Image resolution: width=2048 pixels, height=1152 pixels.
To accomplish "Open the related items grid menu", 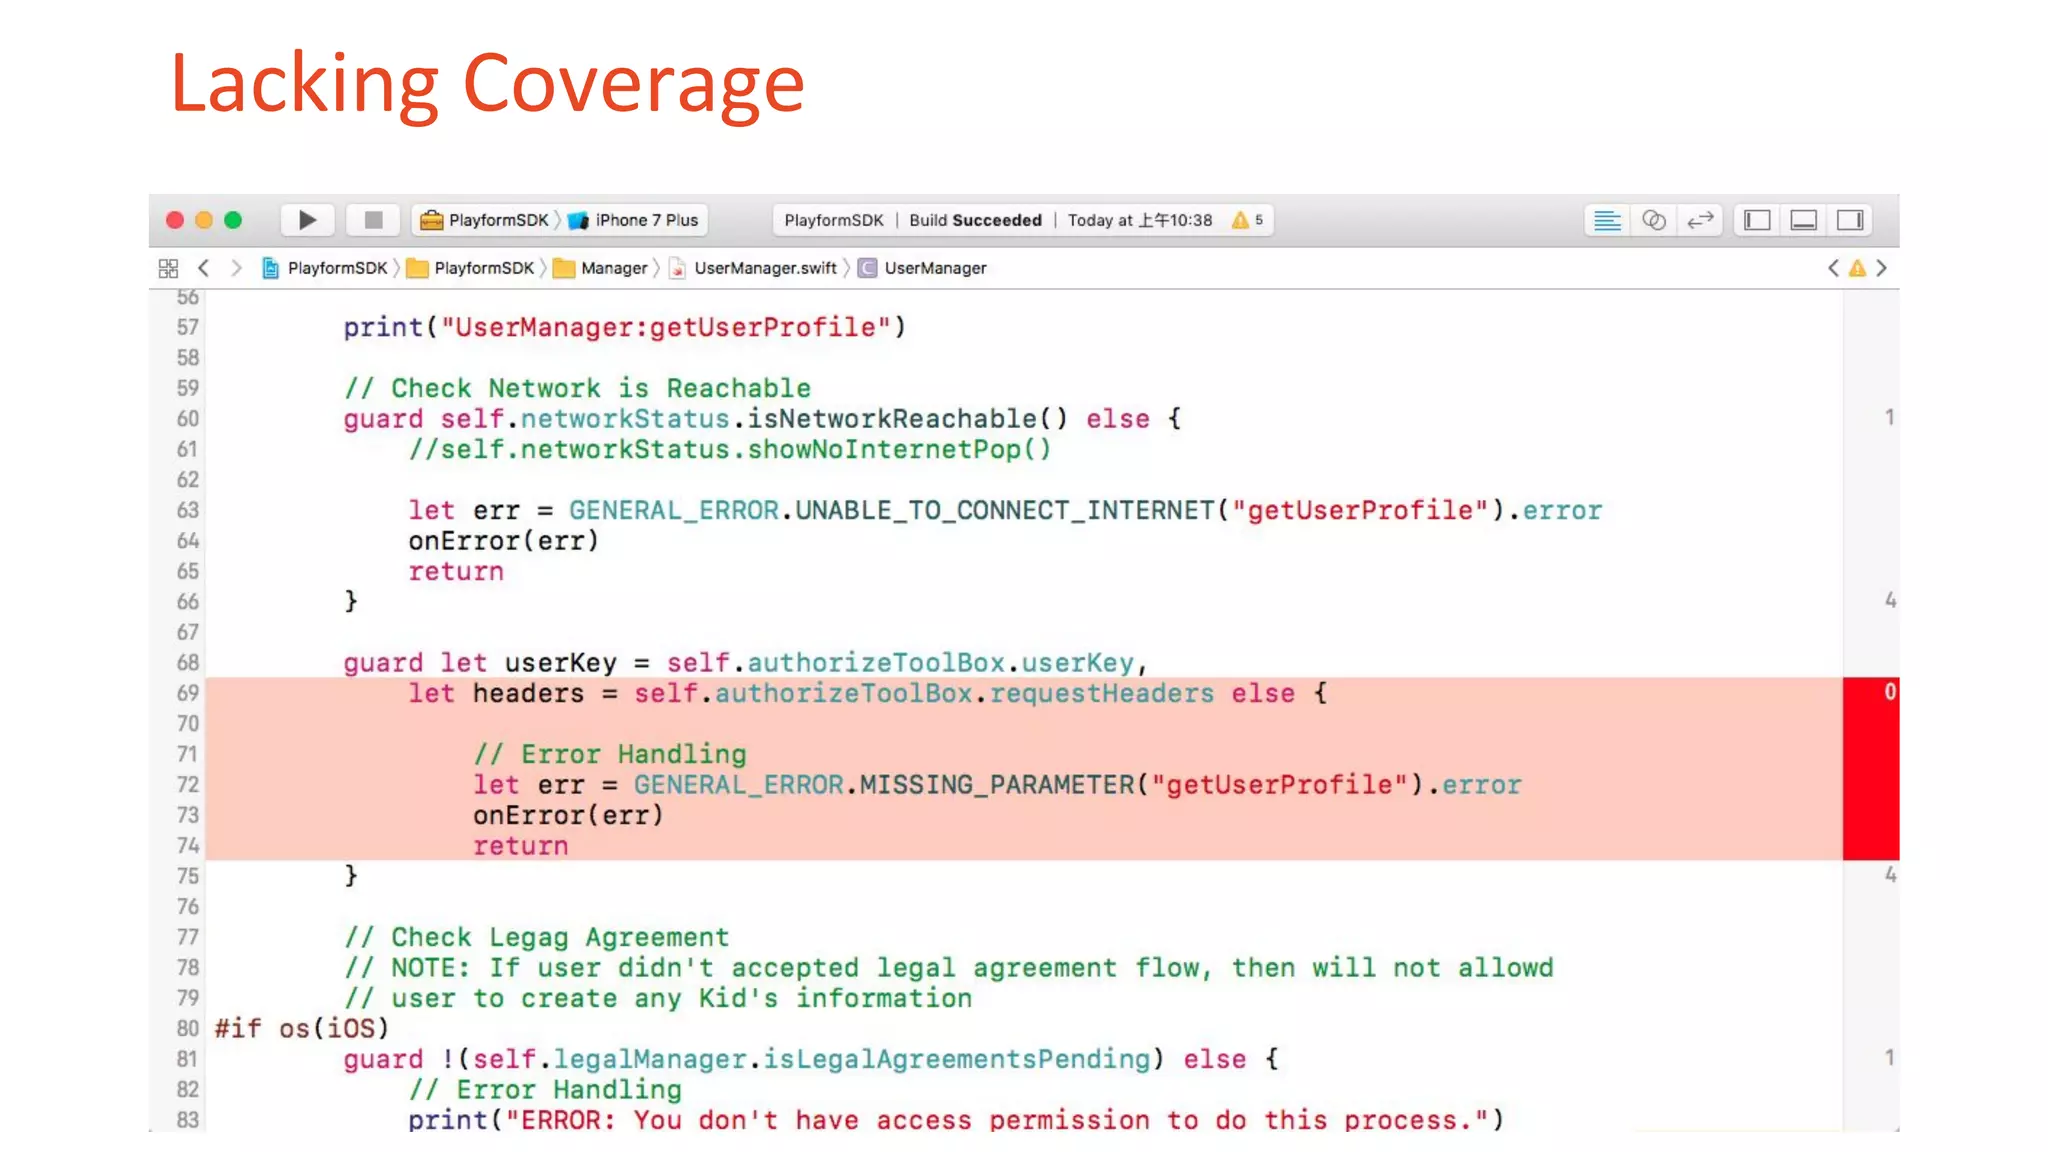I will click(x=168, y=268).
